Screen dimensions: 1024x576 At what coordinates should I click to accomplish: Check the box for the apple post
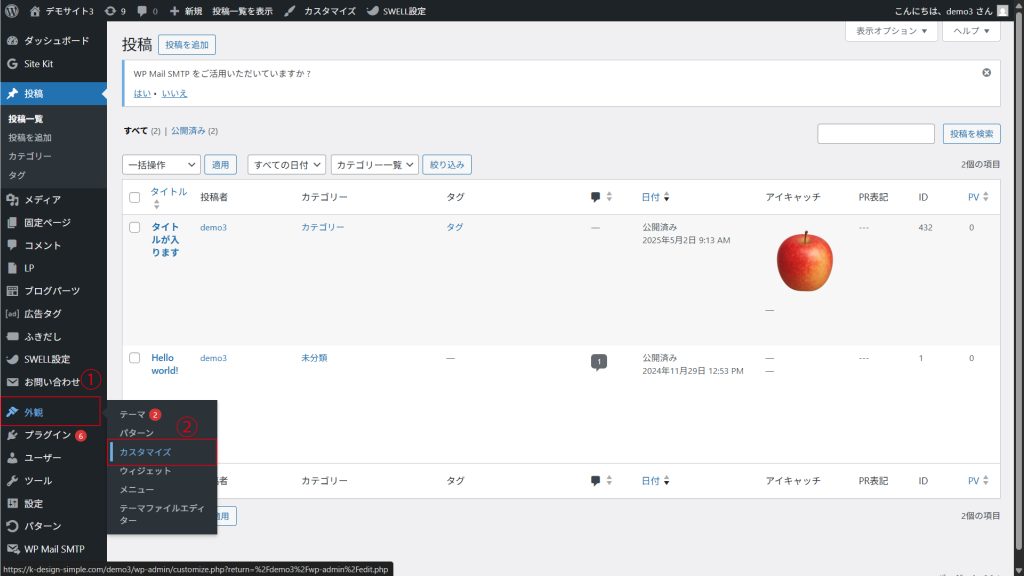(x=135, y=228)
